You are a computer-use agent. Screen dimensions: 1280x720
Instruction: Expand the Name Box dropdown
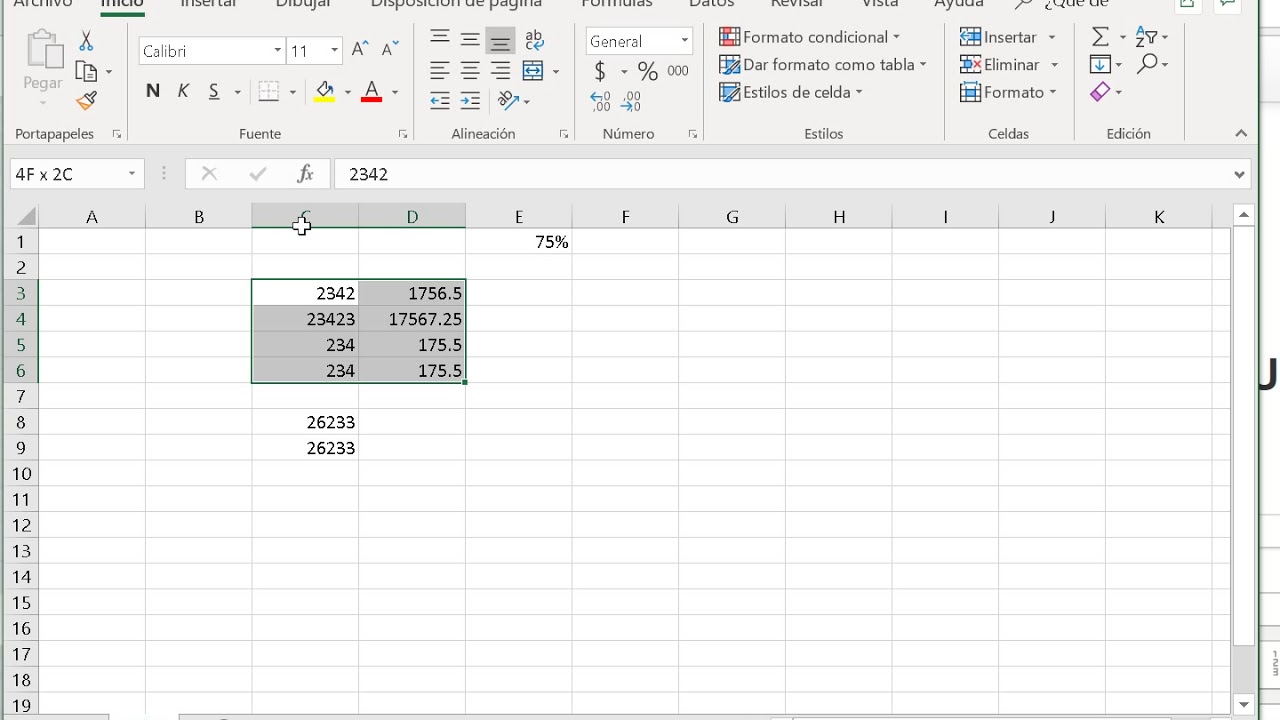pyautogui.click(x=131, y=173)
